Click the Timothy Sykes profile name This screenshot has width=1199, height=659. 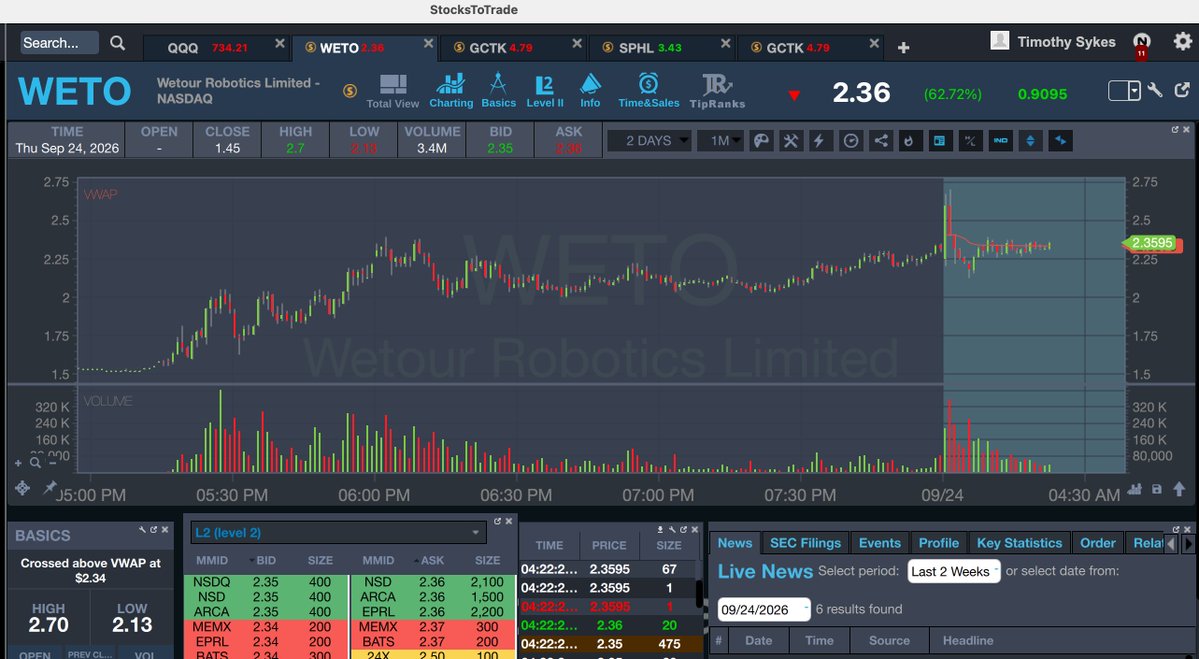coord(1066,42)
